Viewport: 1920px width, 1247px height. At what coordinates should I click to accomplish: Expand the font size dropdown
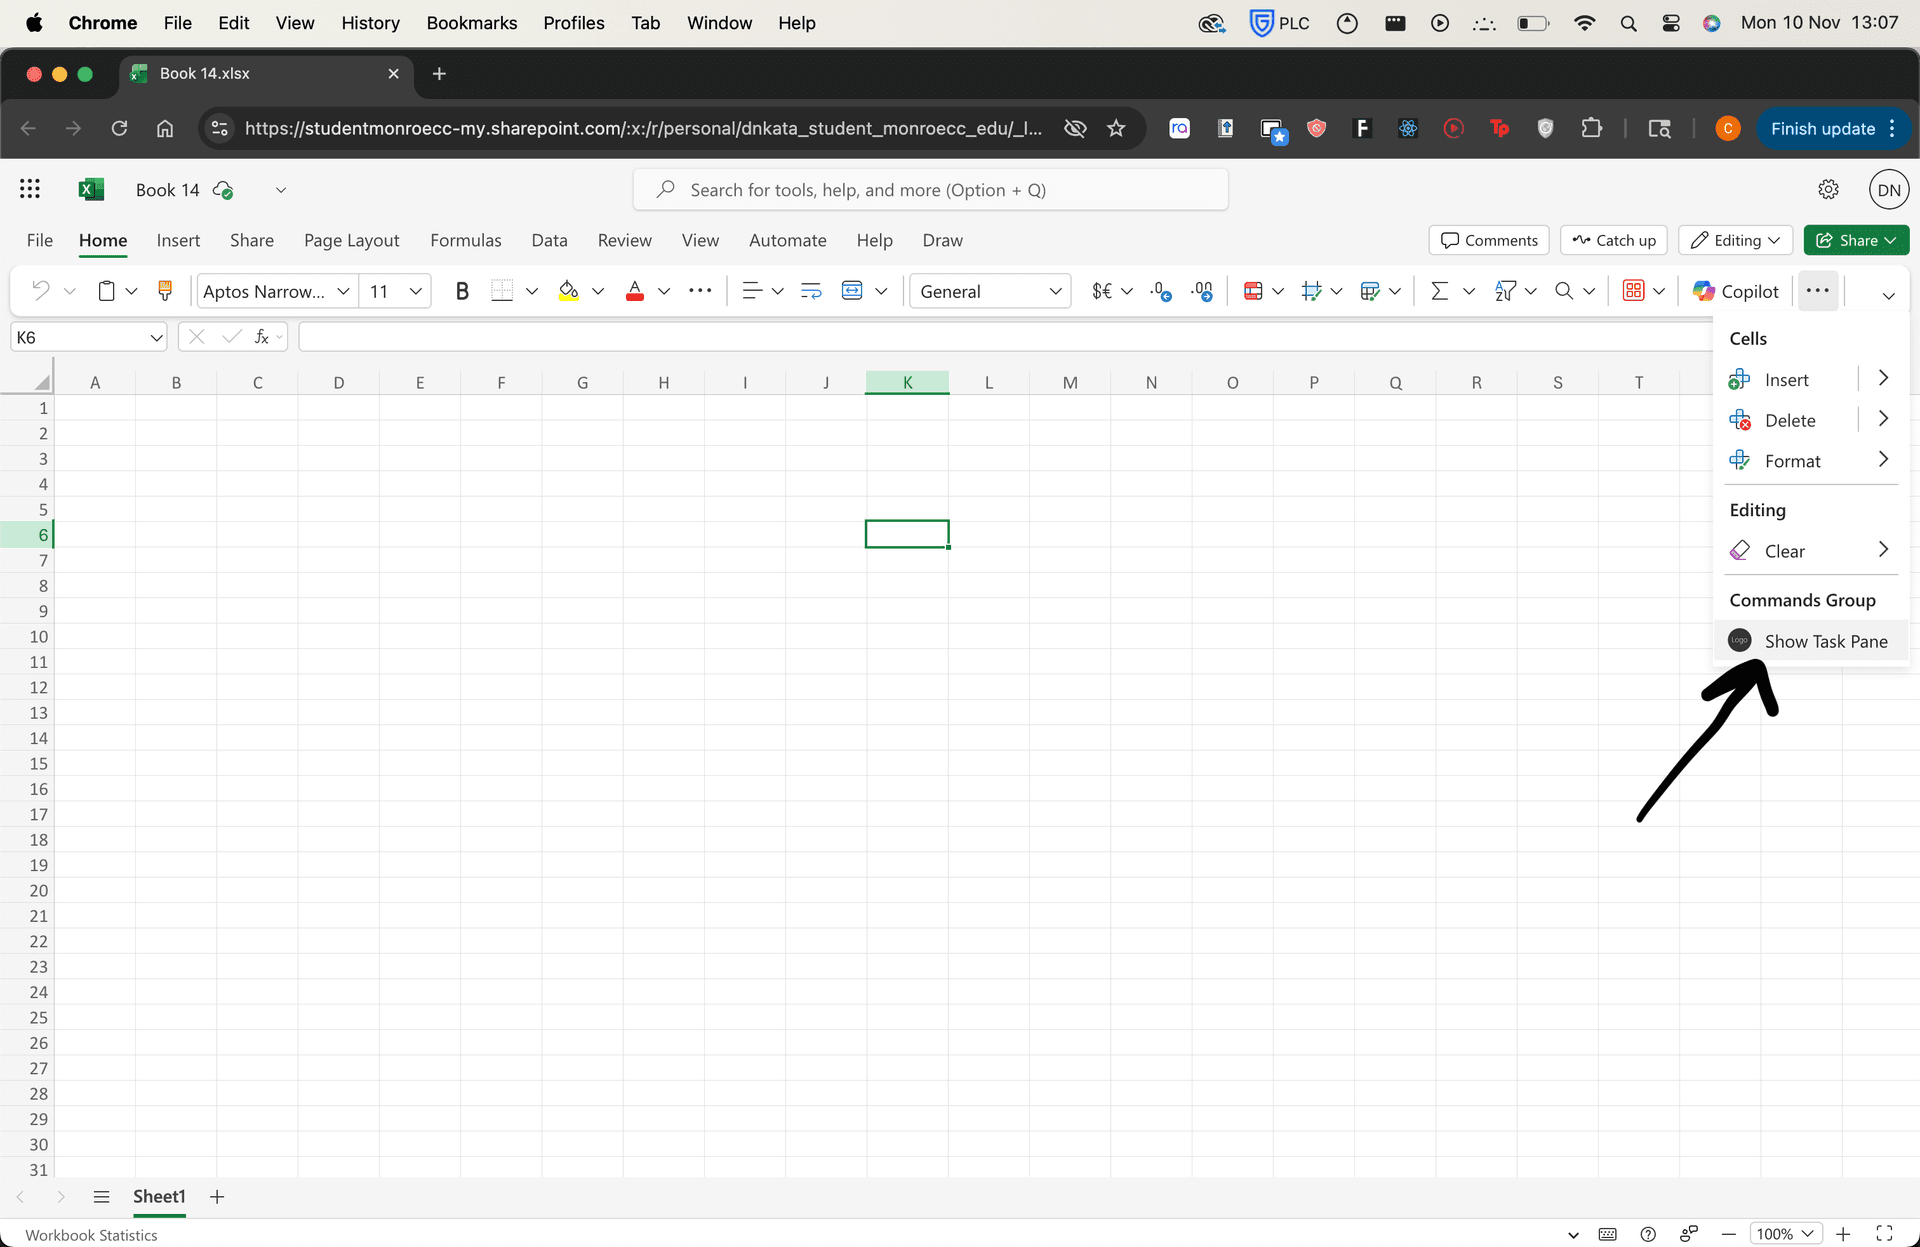pos(414,290)
